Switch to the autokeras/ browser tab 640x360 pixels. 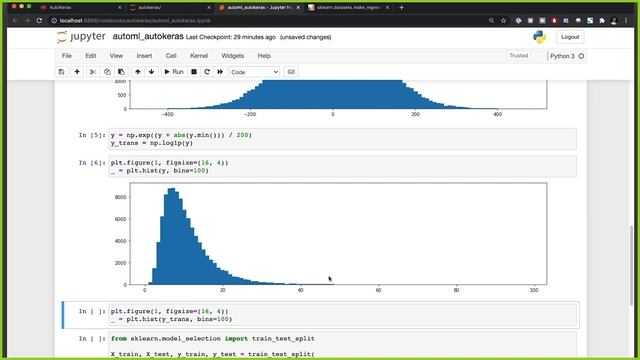[x=169, y=7]
